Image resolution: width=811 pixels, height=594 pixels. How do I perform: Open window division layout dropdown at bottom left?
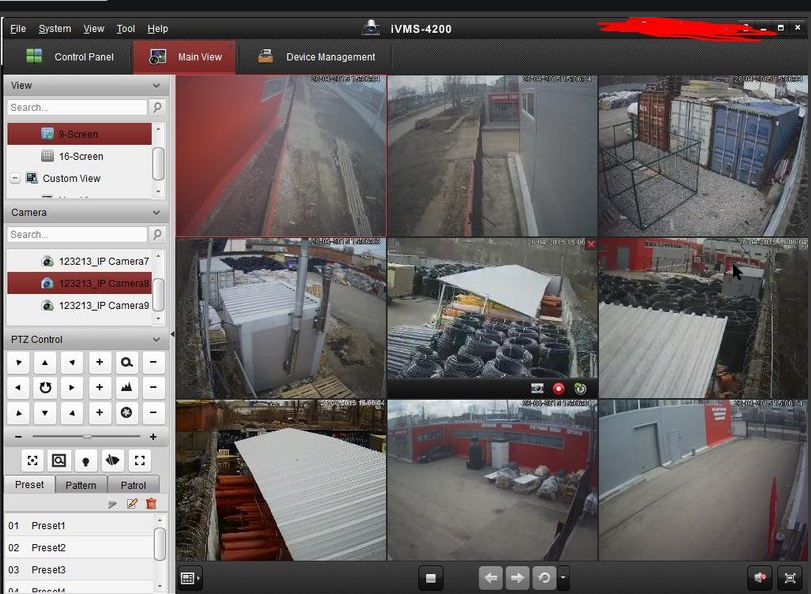[x=189, y=578]
